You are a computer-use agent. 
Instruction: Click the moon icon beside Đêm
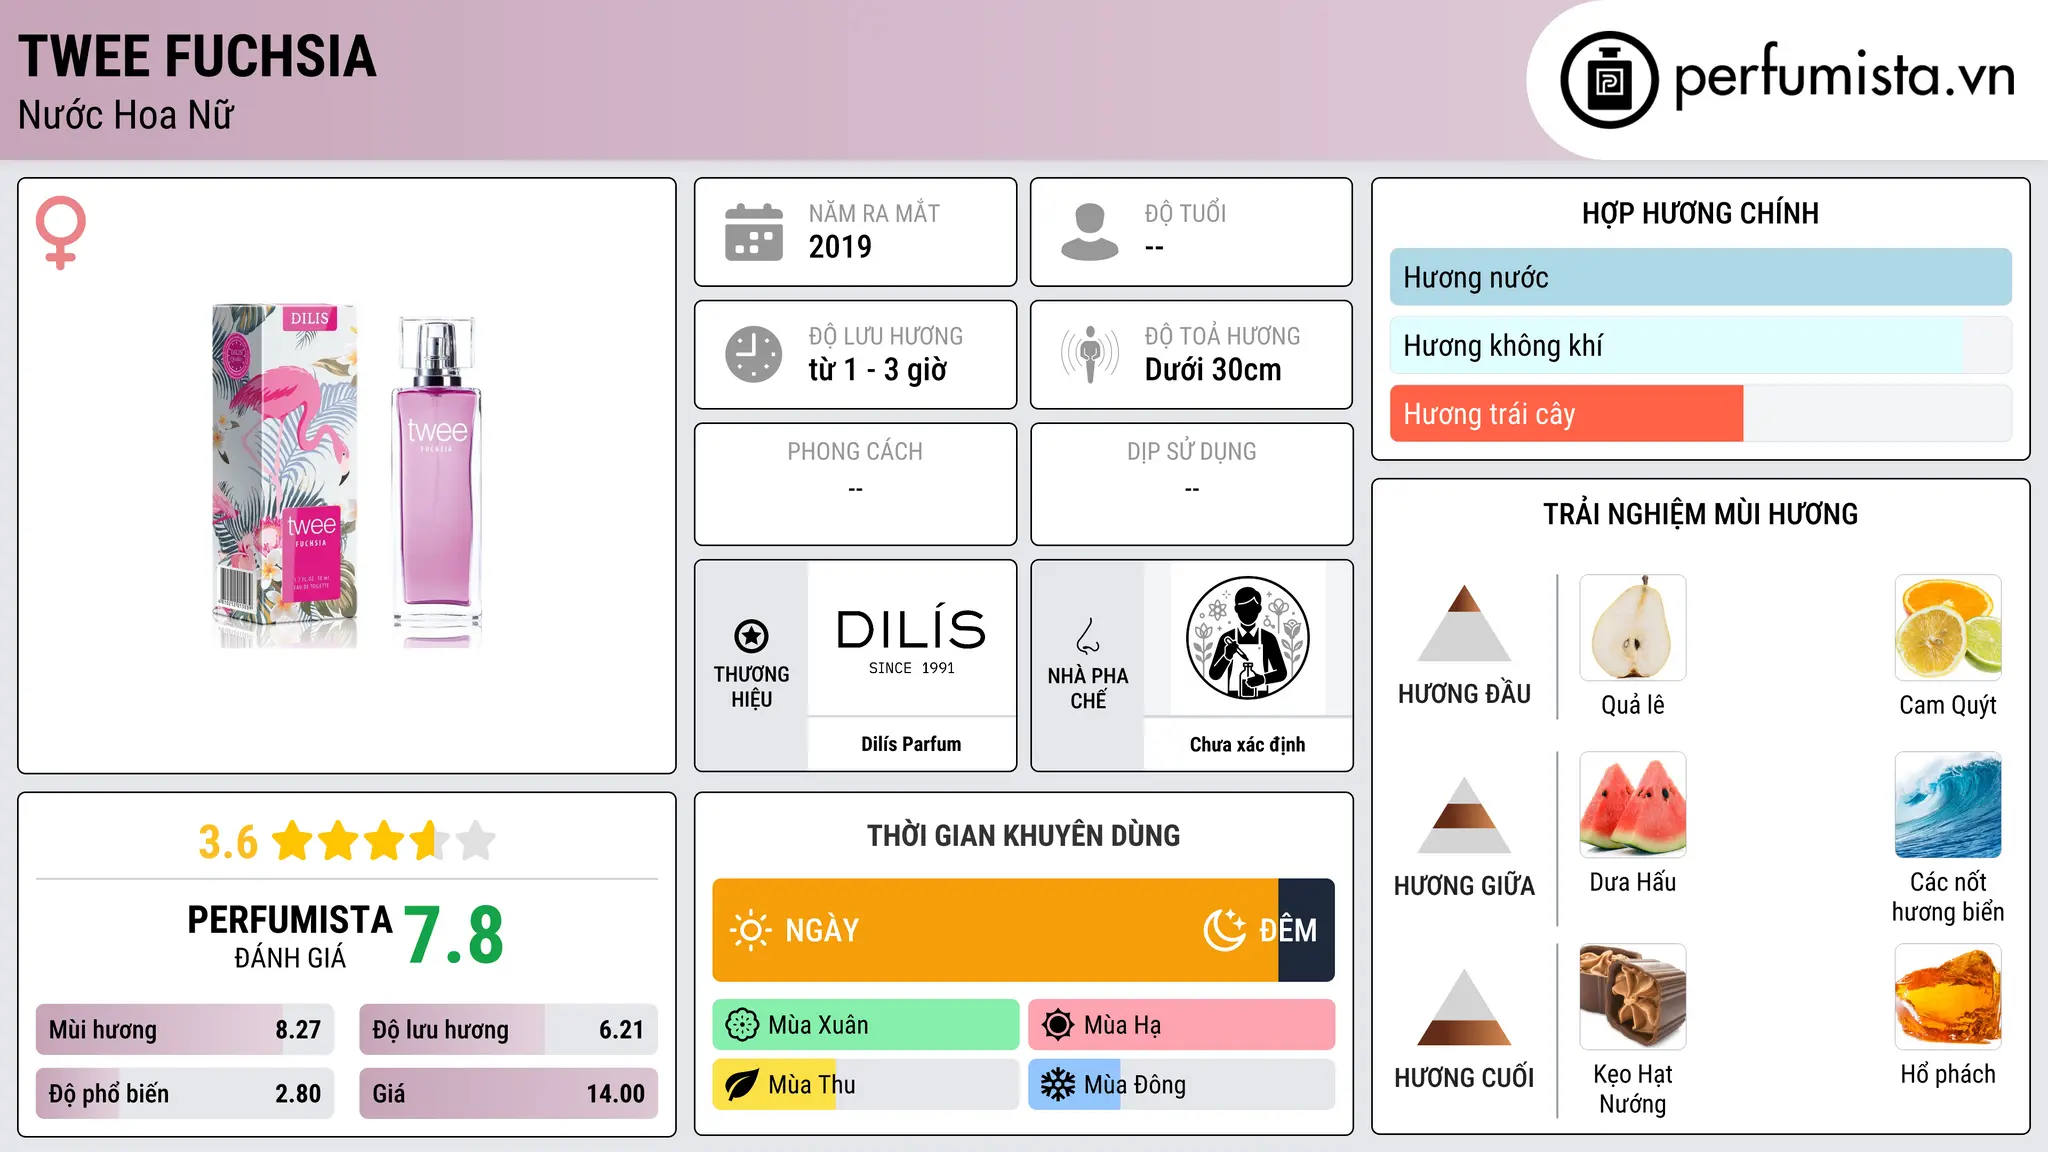pos(1224,930)
